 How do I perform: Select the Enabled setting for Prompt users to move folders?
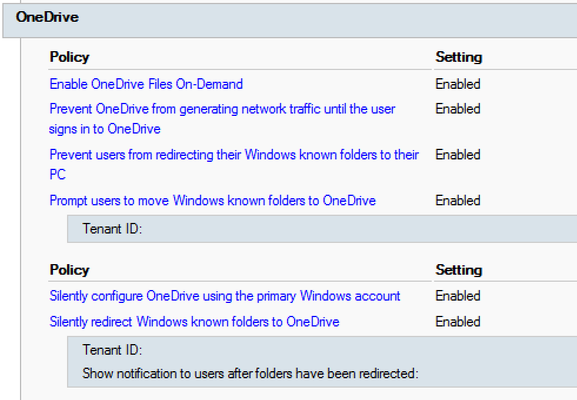coord(458,201)
